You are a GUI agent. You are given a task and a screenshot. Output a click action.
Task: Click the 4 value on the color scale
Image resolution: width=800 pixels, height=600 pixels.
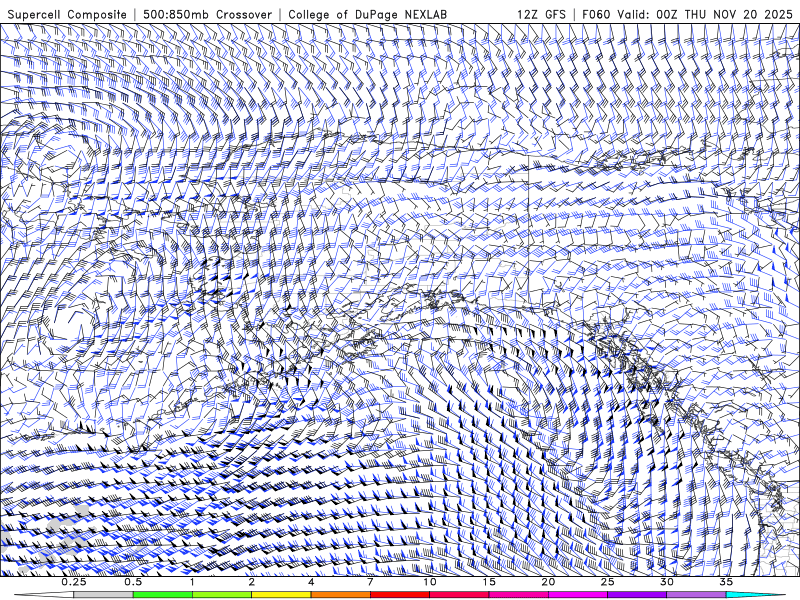[311, 582]
